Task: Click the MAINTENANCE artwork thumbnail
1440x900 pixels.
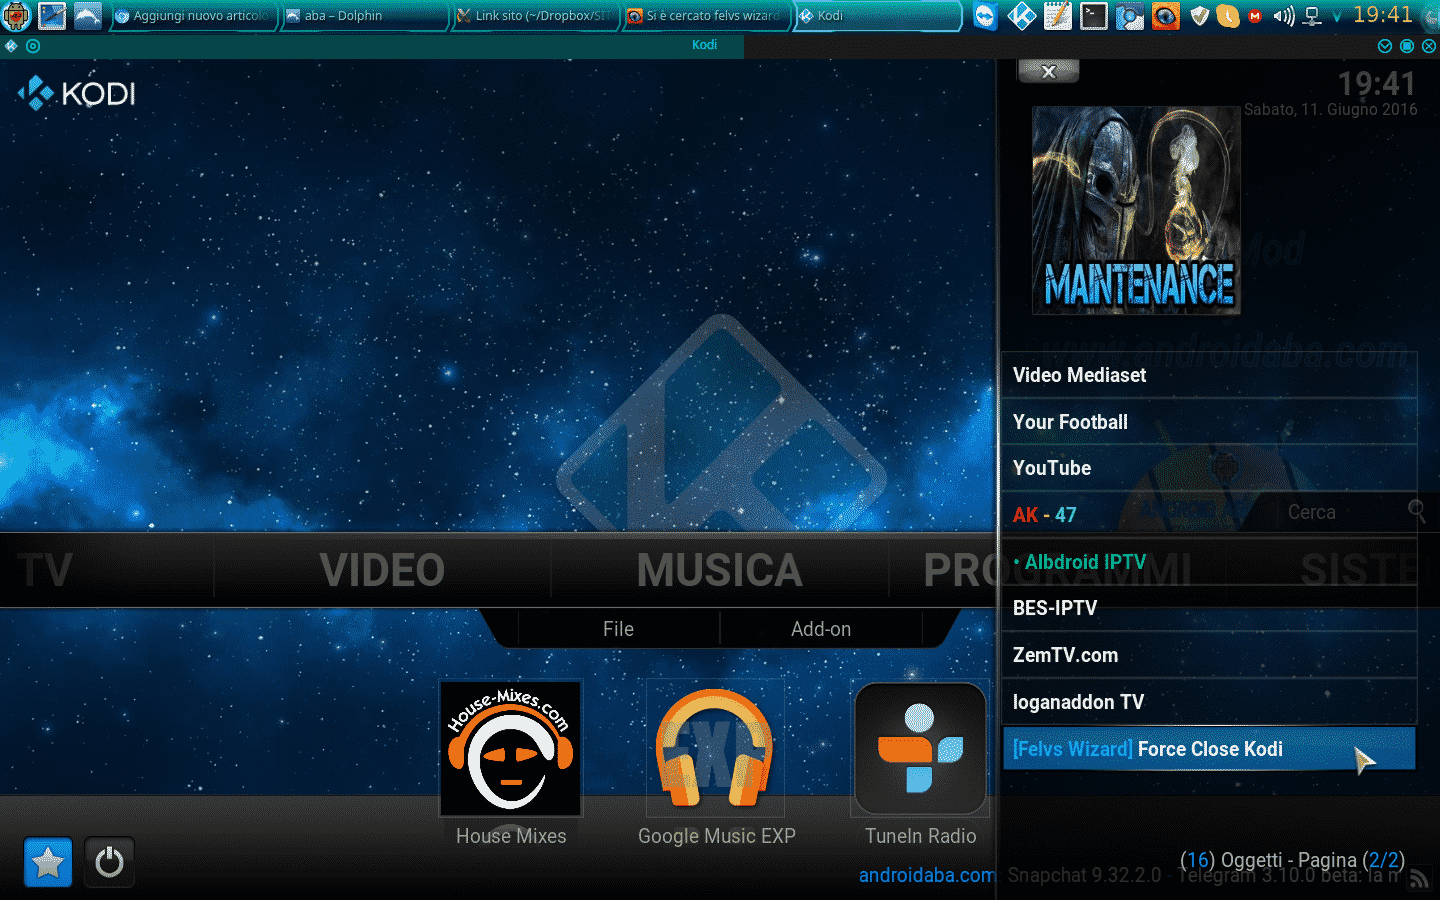Action: tap(1136, 210)
